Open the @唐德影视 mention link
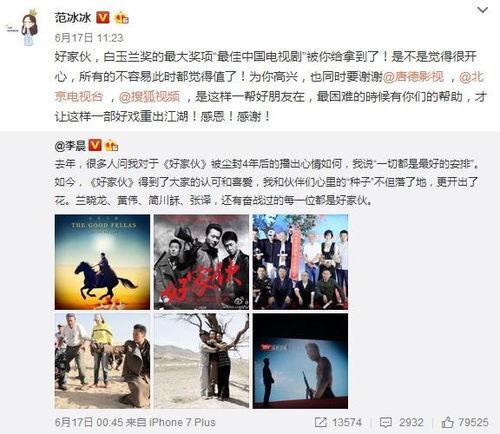The image size is (500, 434). point(414,77)
